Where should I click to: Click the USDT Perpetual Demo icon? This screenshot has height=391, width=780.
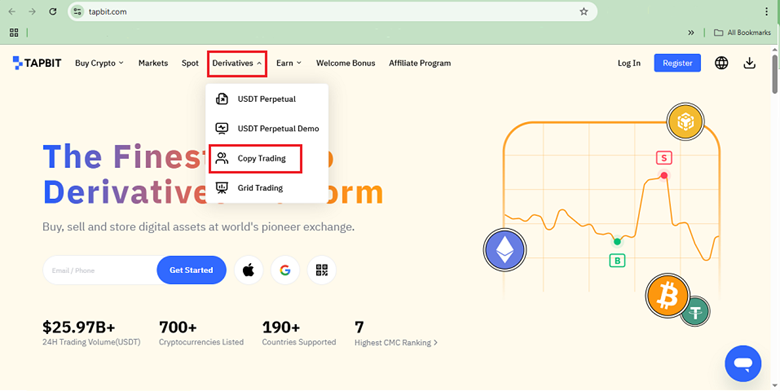[x=222, y=128]
